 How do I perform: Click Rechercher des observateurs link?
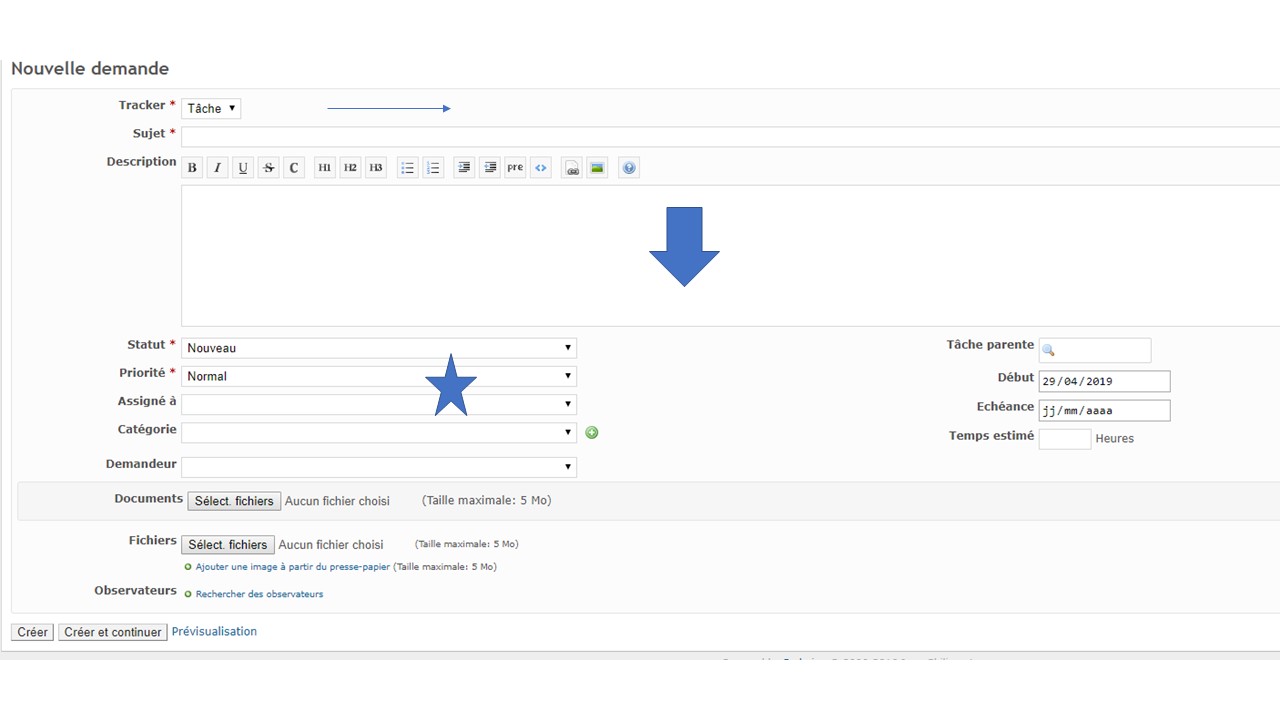pyautogui.click(x=259, y=594)
